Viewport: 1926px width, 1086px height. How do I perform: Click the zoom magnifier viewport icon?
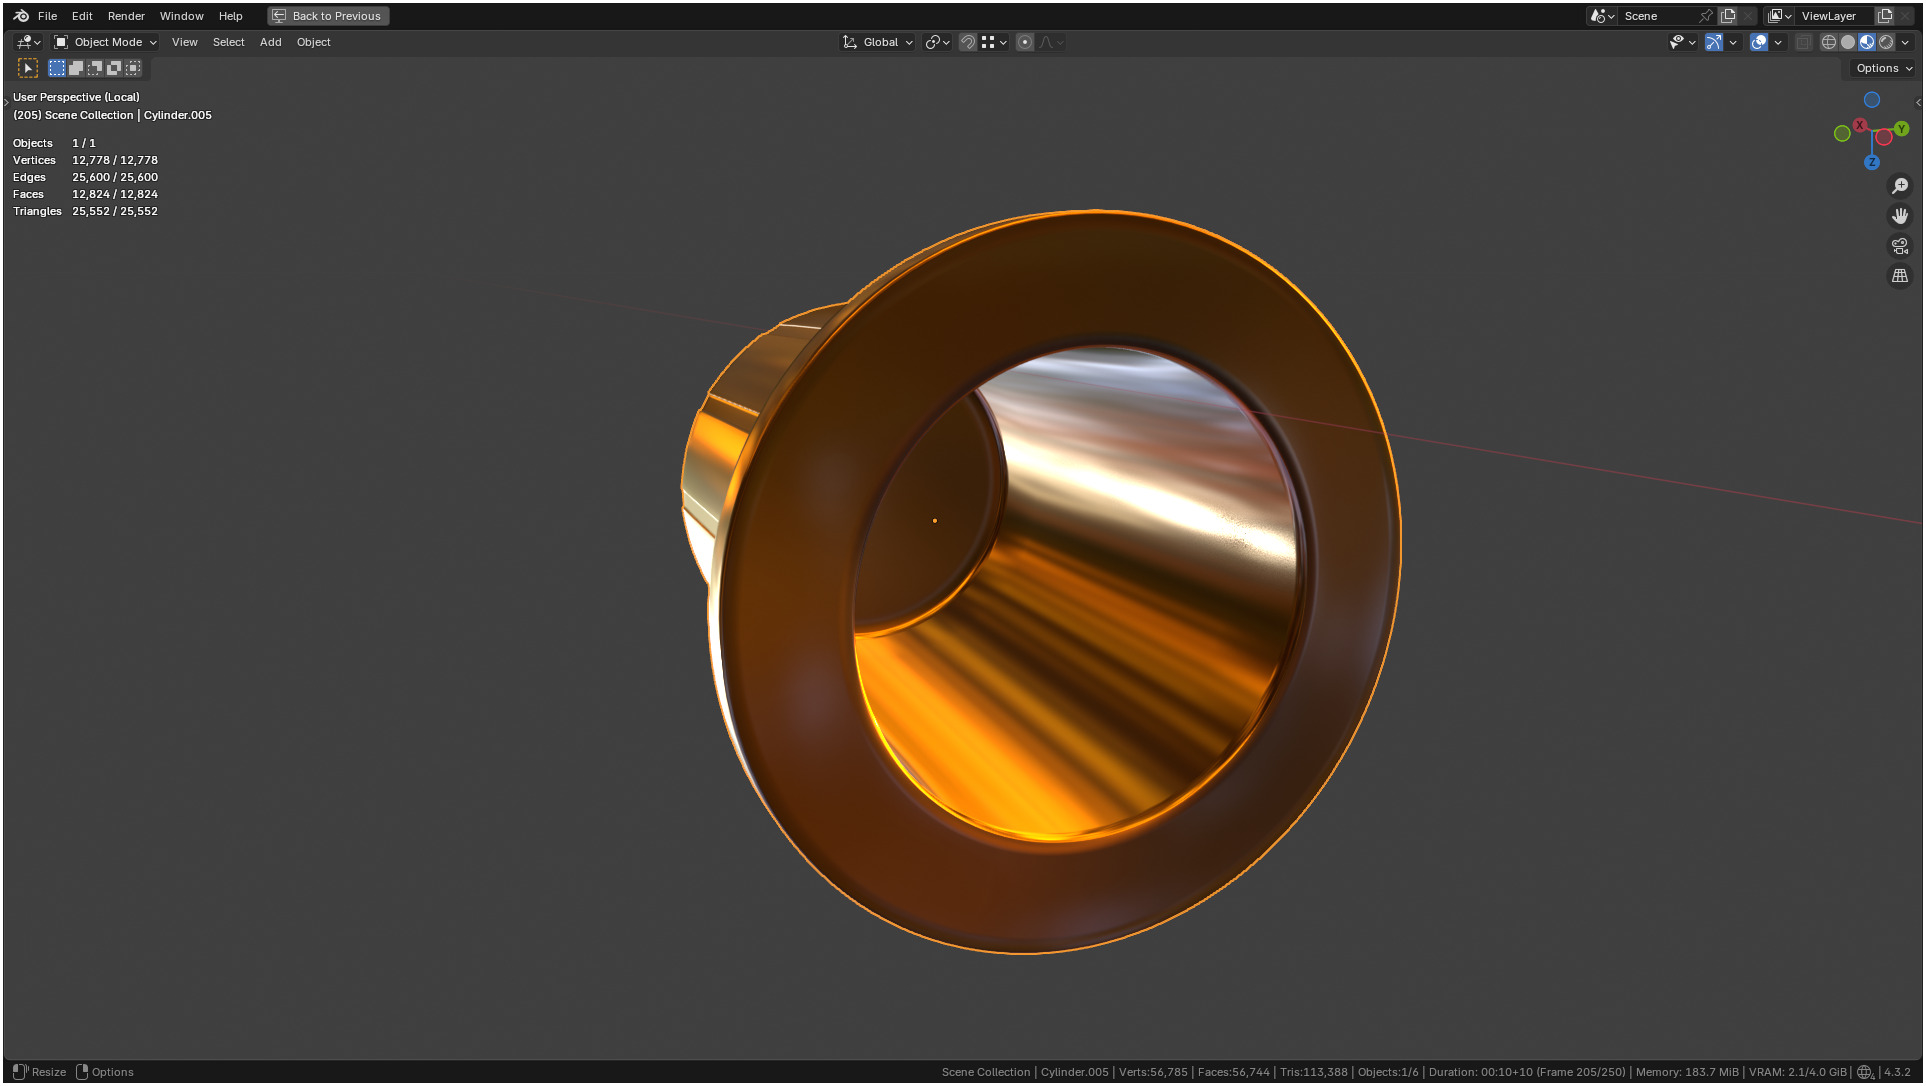1900,186
